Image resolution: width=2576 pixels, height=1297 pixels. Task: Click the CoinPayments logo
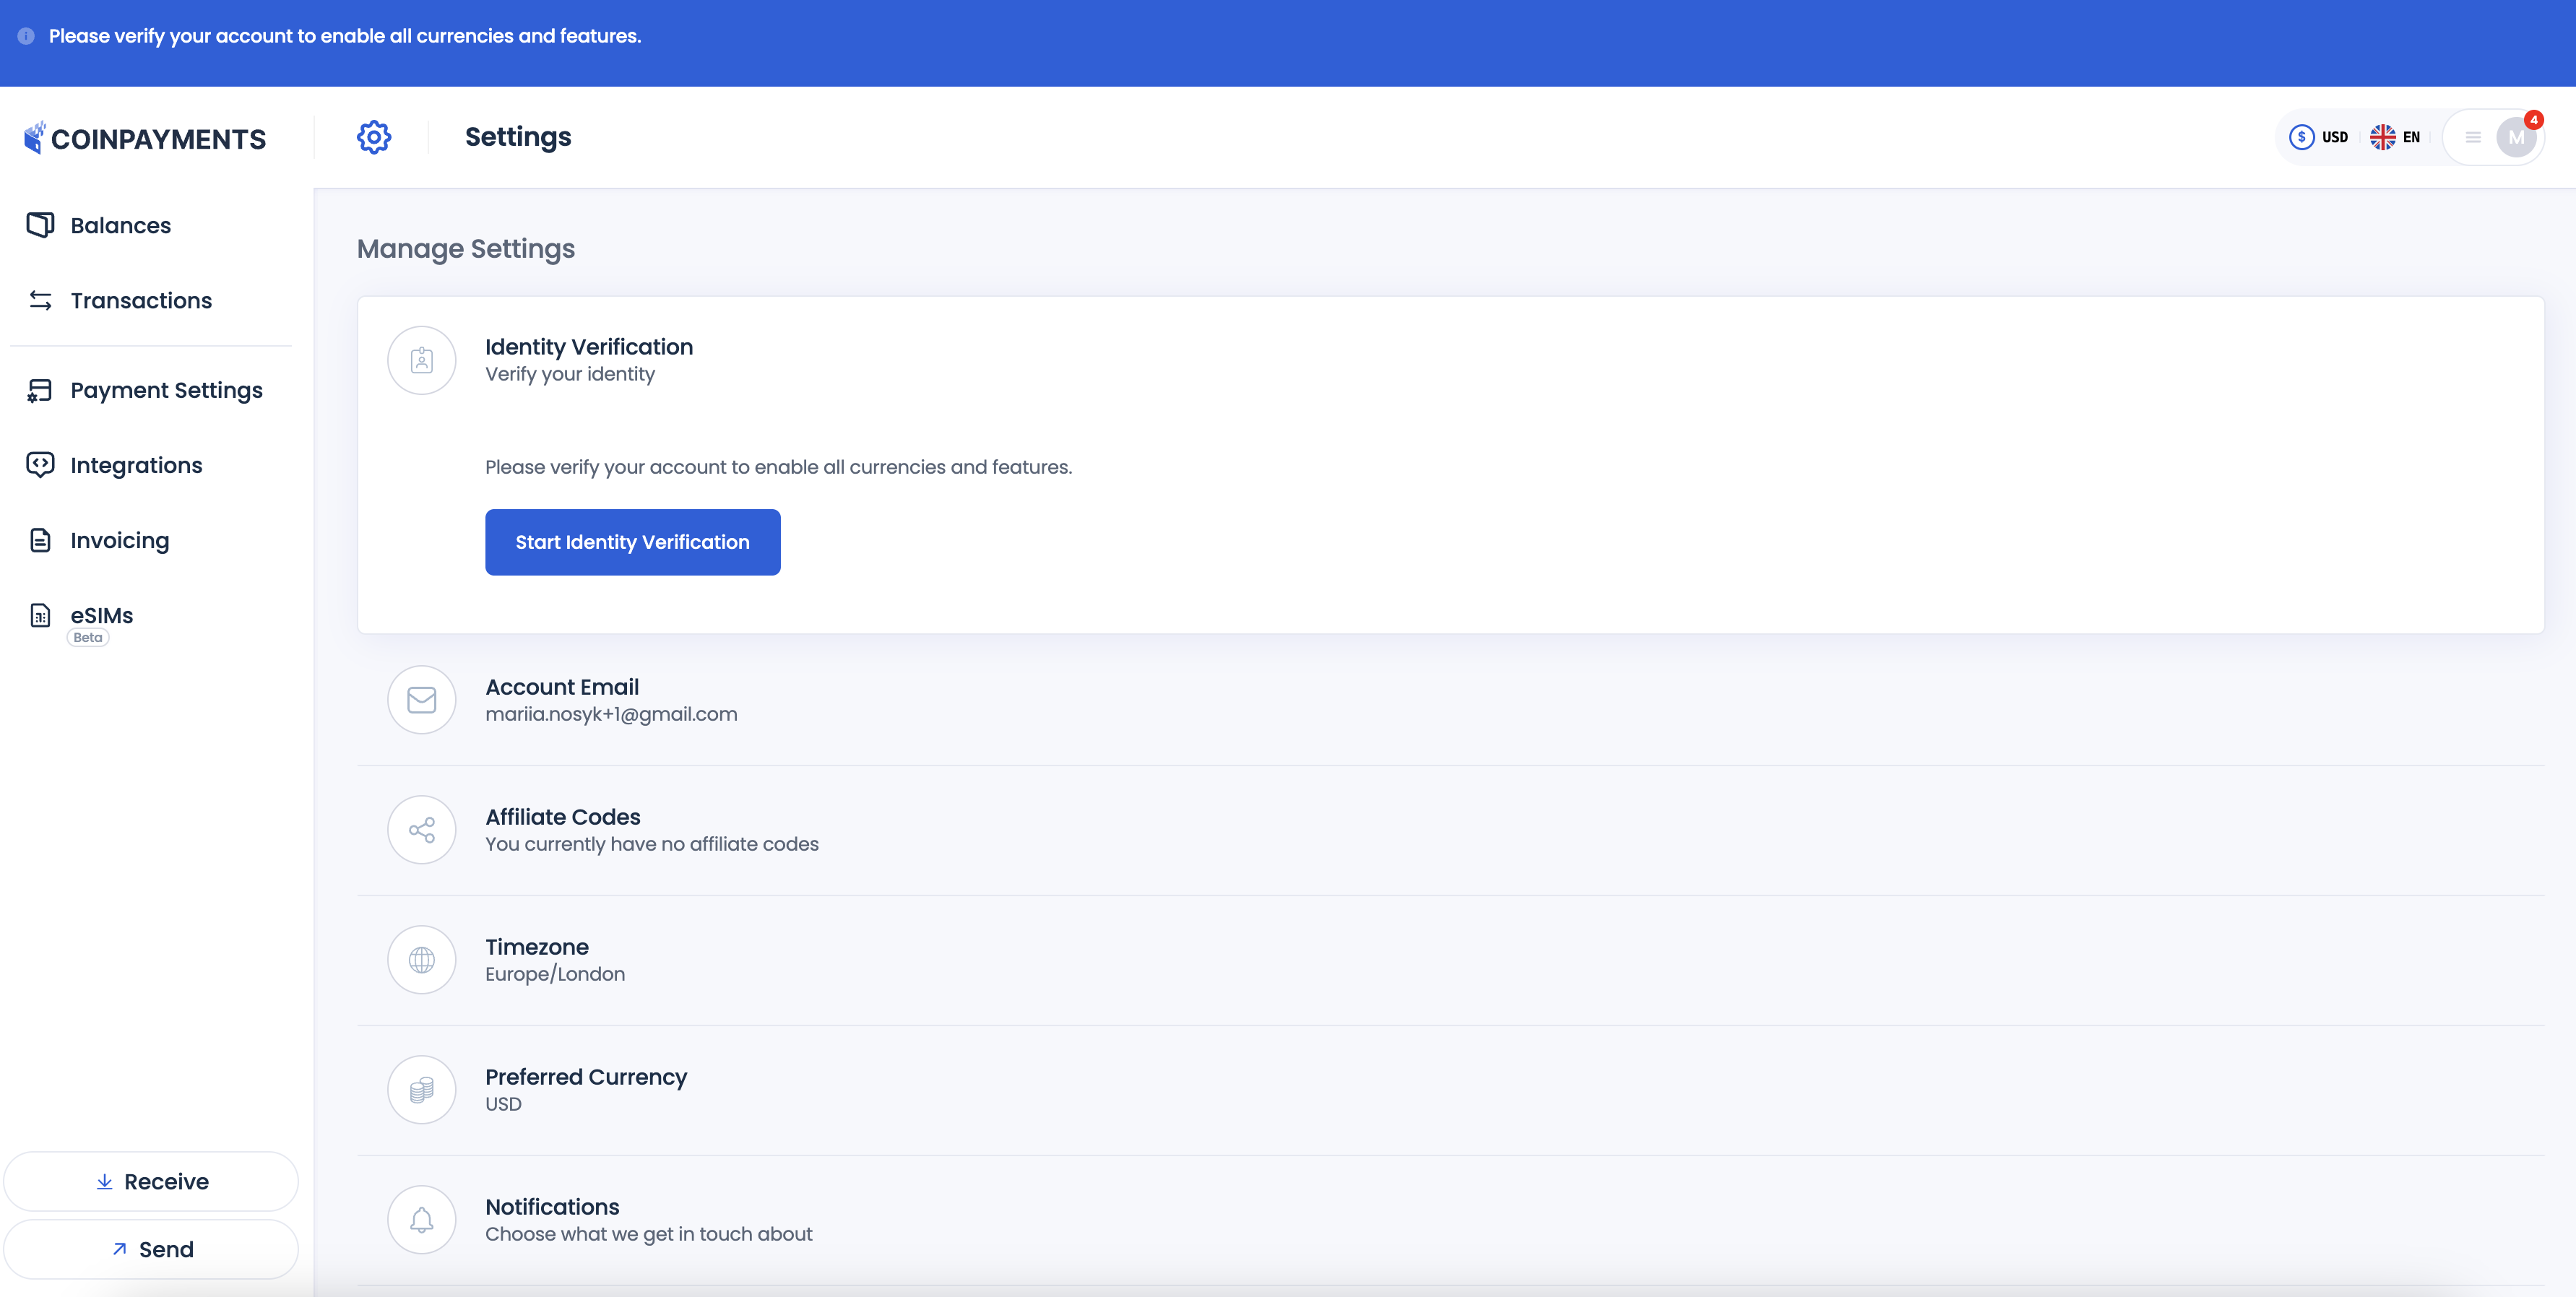pos(145,138)
